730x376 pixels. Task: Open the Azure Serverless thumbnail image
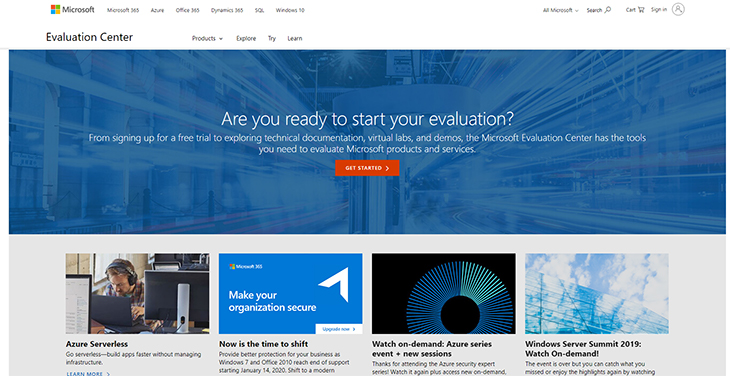137,294
